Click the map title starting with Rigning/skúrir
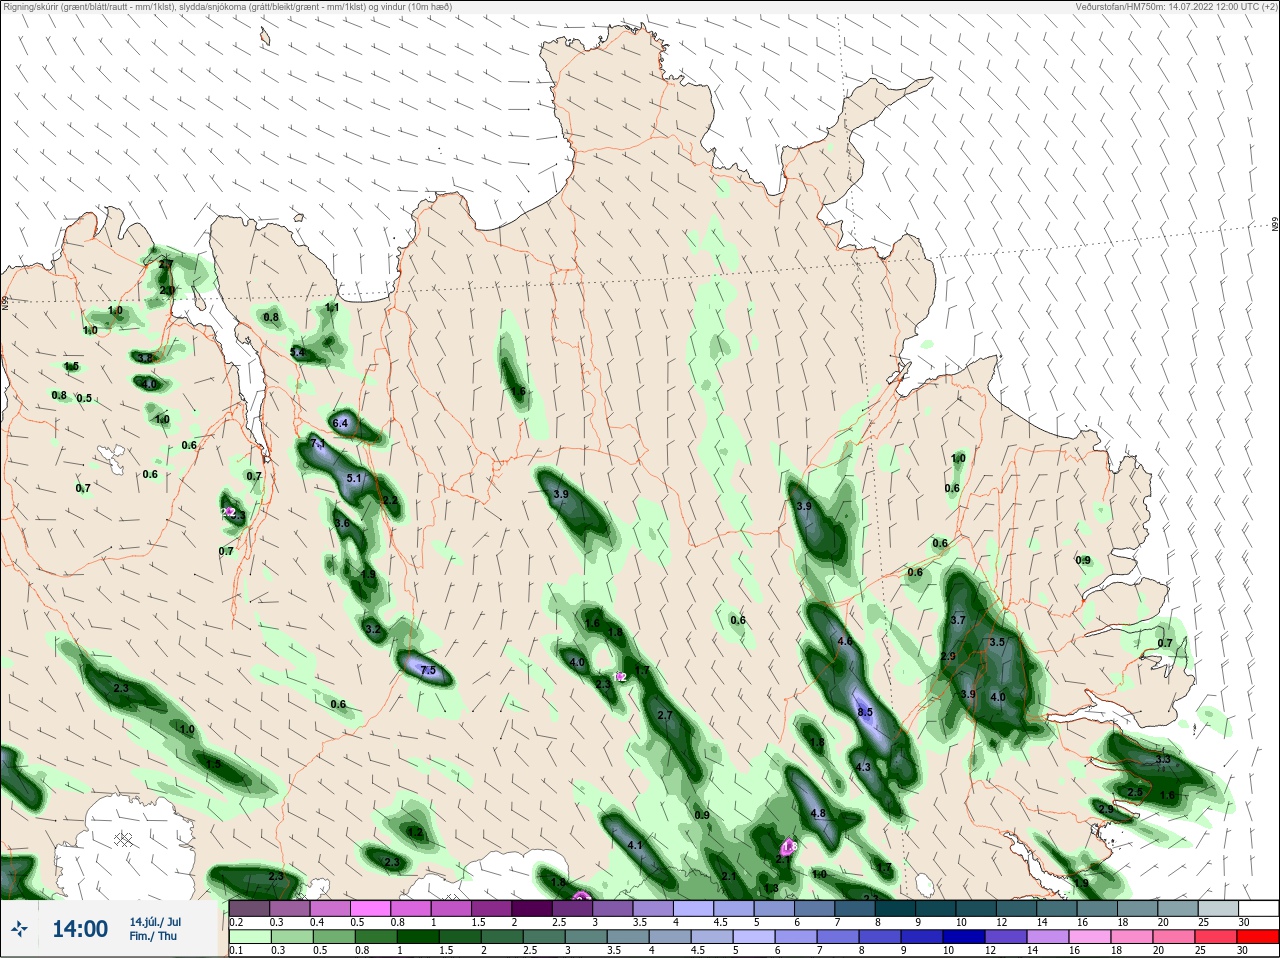The height and width of the screenshot is (958, 1280). (x=228, y=6)
